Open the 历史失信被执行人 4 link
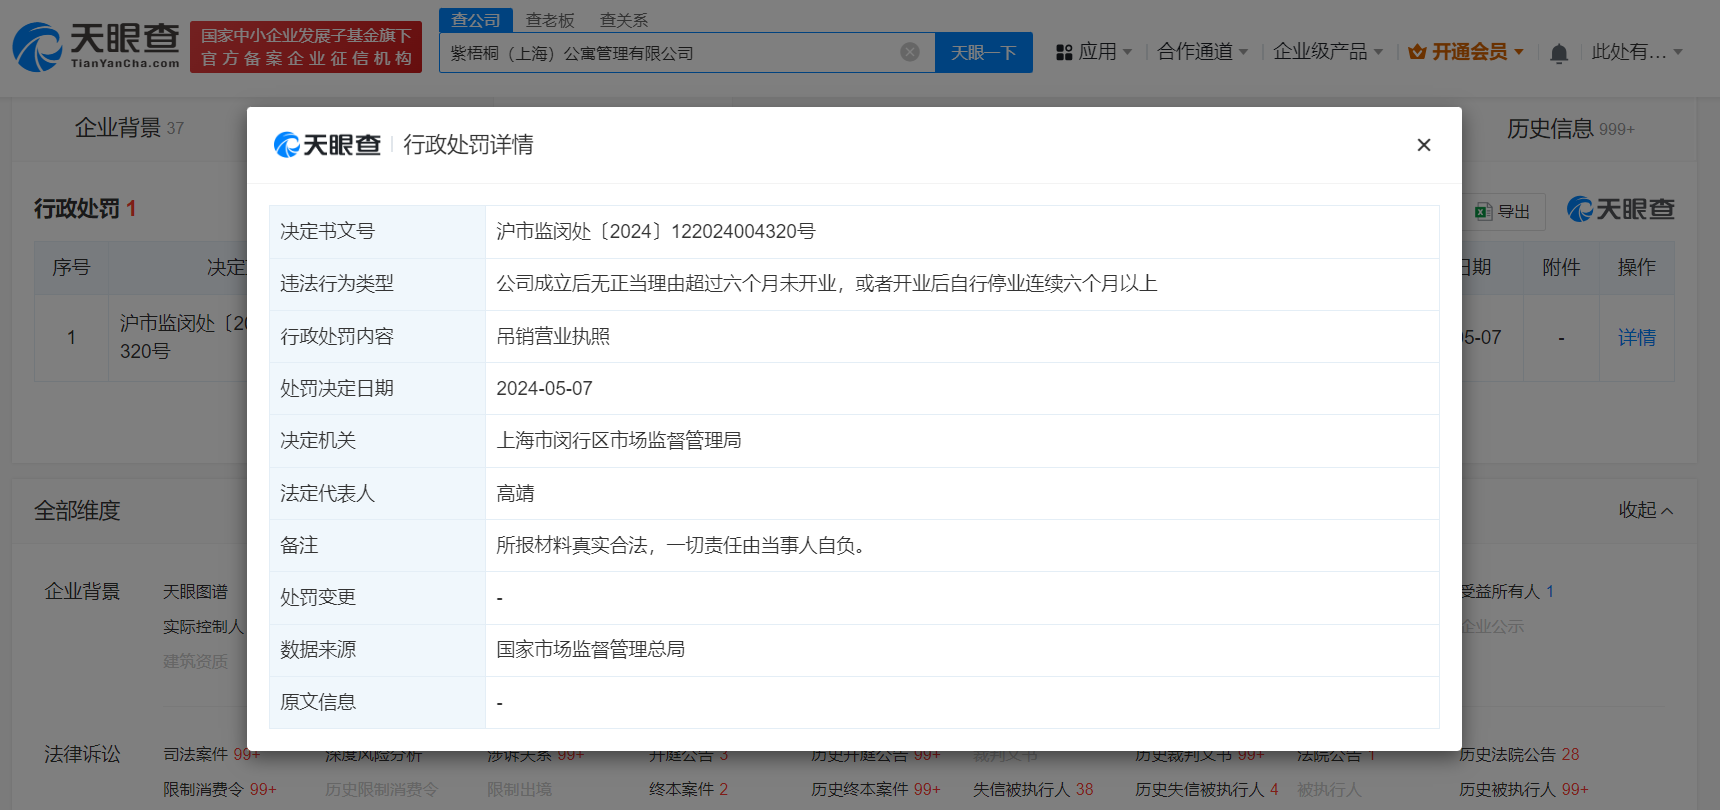Screen dimensions: 1720x810 click(x=1207, y=789)
